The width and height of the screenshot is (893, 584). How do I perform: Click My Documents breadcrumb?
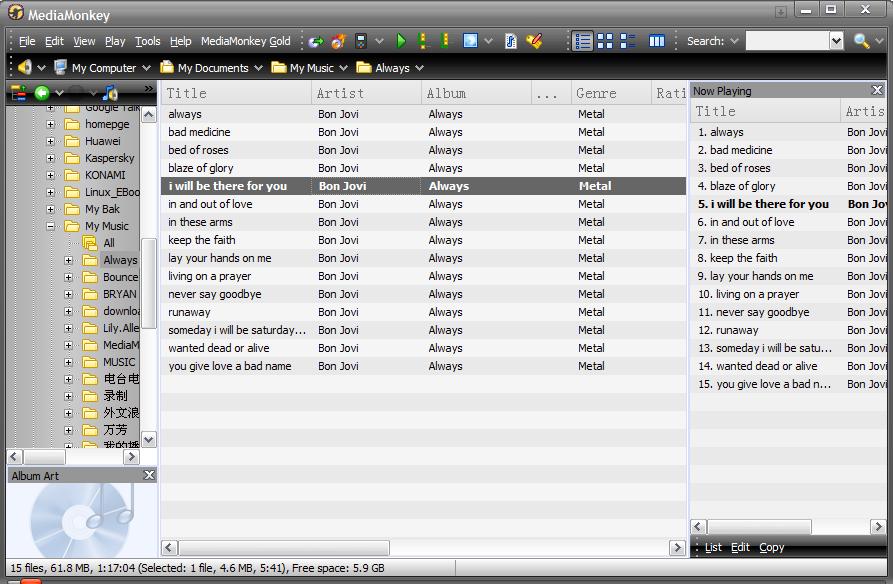coord(205,68)
